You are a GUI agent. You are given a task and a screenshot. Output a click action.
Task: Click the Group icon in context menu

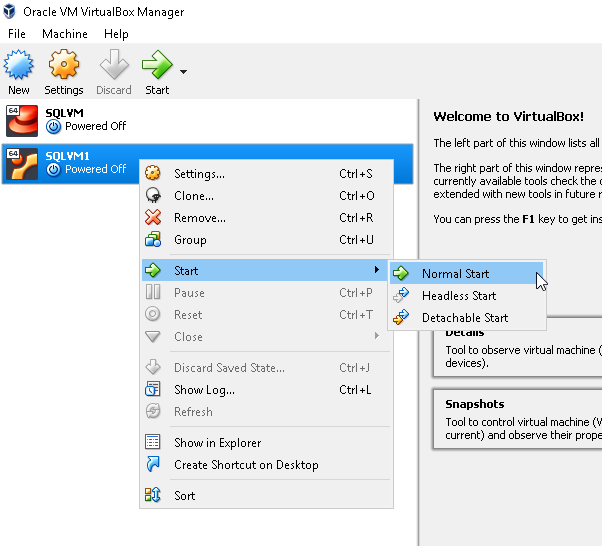tap(153, 240)
